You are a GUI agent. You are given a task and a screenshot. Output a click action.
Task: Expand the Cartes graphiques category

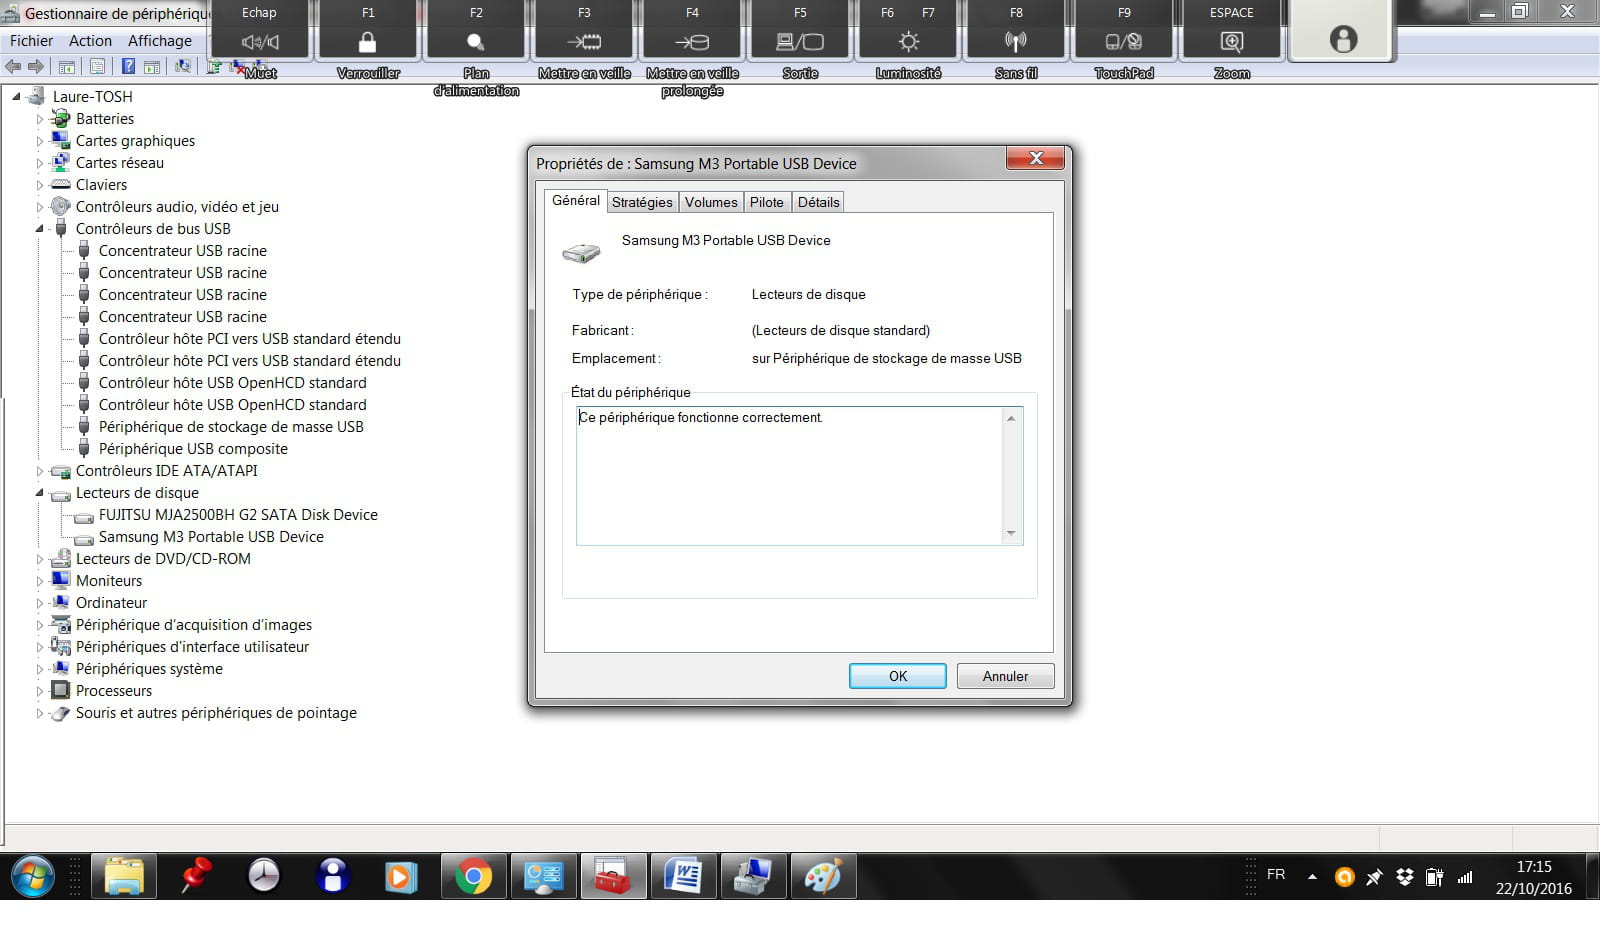click(x=40, y=141)
